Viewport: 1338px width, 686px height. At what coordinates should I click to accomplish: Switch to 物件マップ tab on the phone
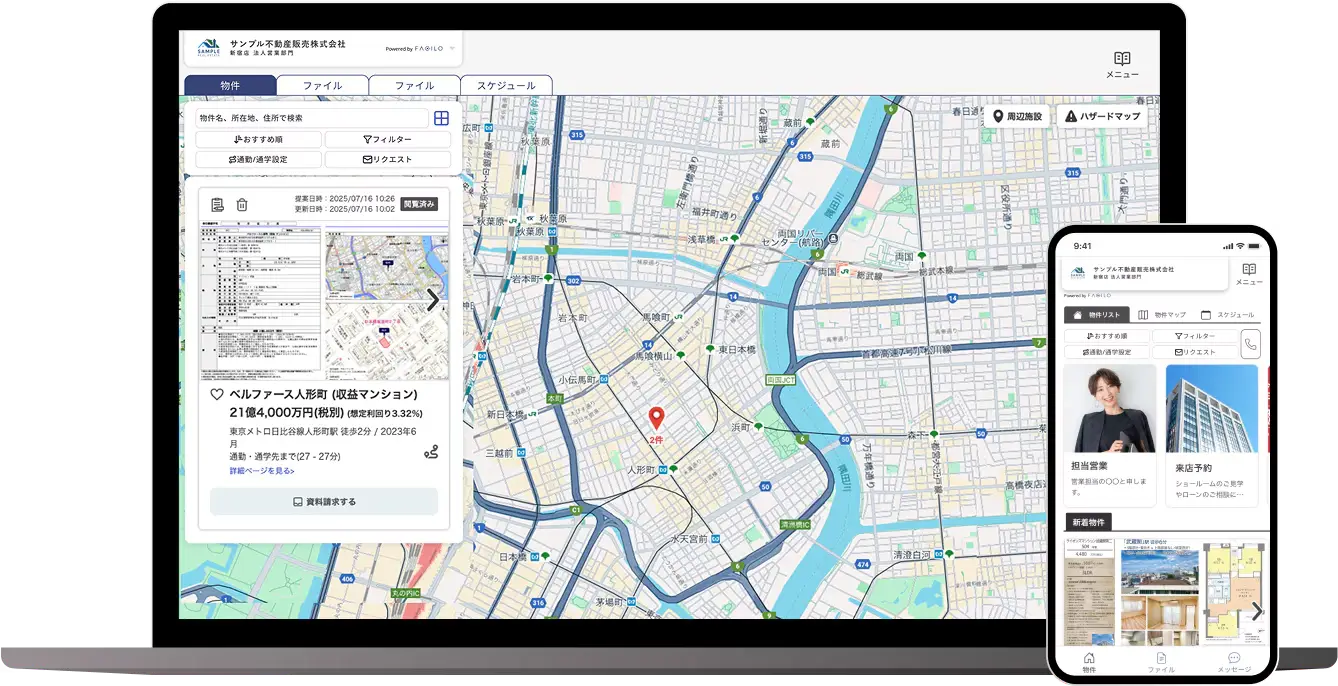pos(1161,315)
